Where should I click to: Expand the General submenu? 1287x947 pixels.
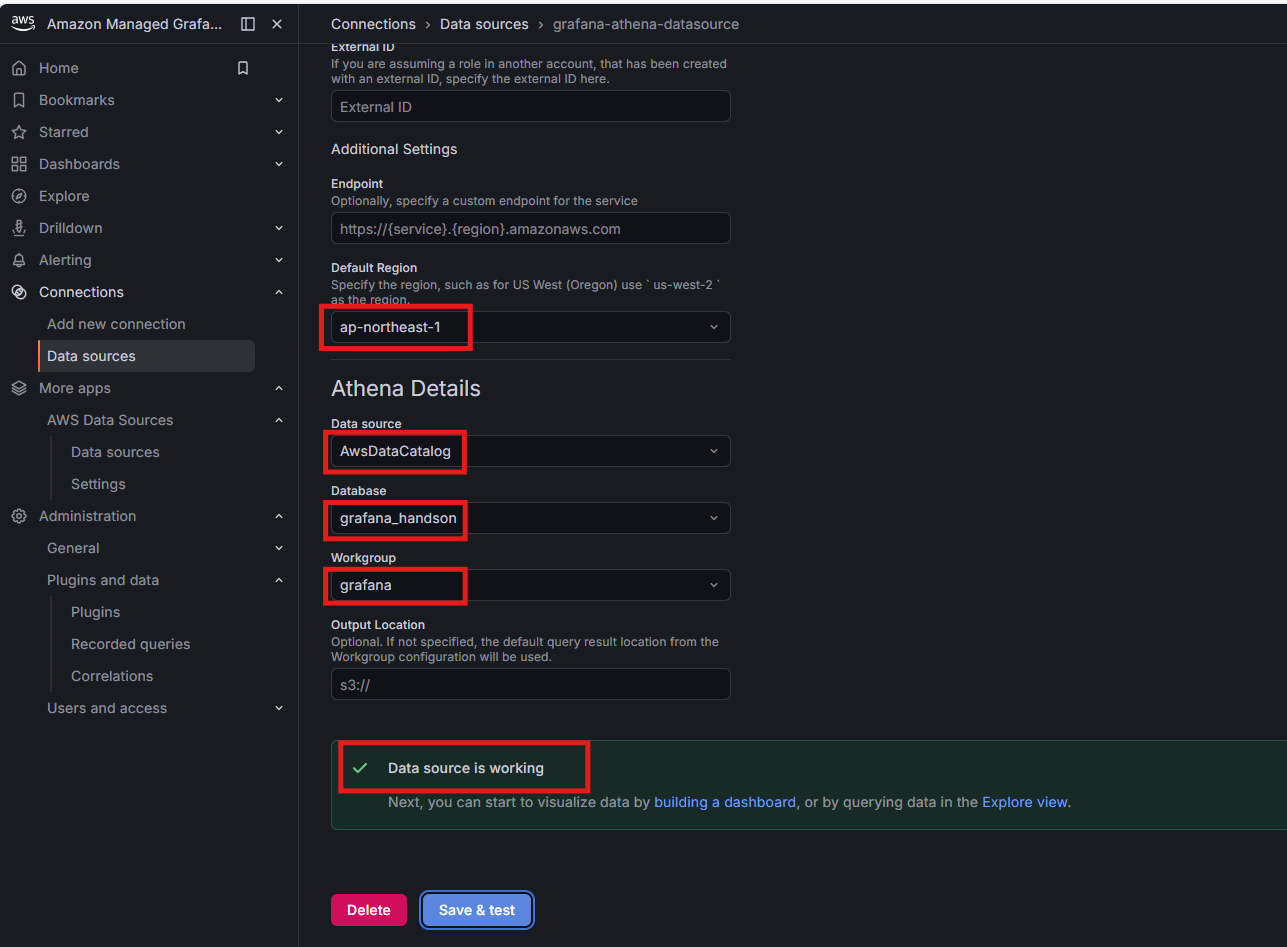pyautogui.click(x=279, y=548)
